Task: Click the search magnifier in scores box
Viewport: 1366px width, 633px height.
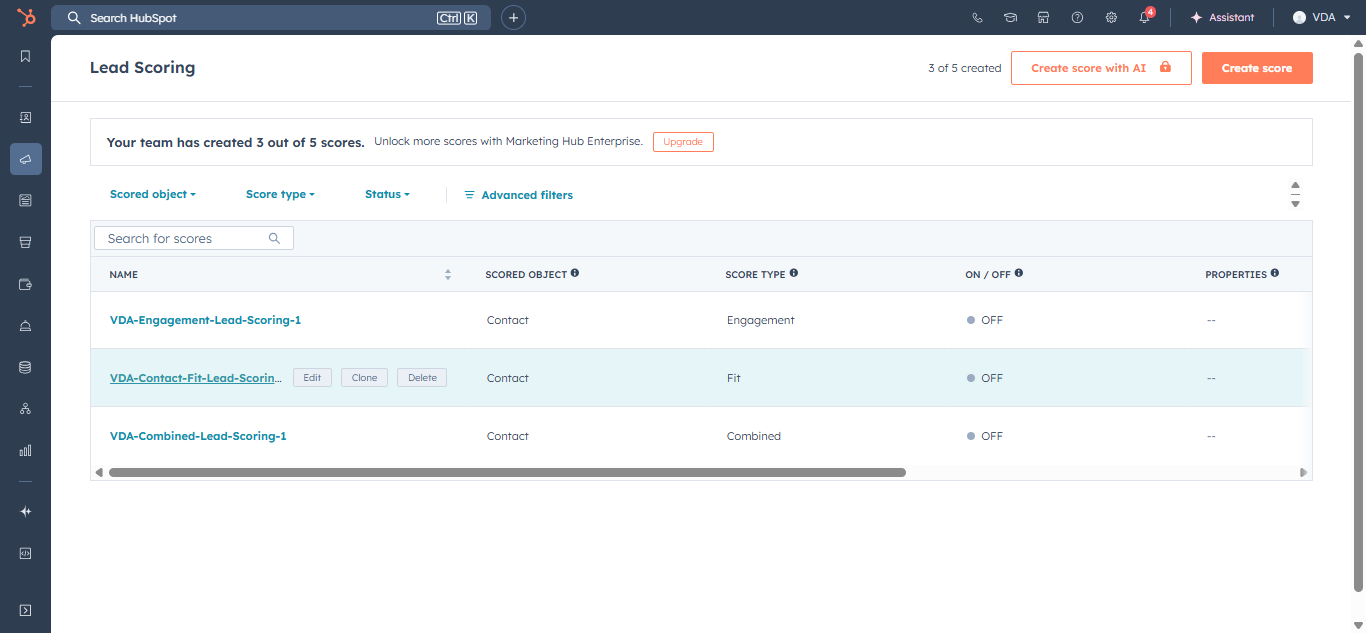Action: [275, 238]
